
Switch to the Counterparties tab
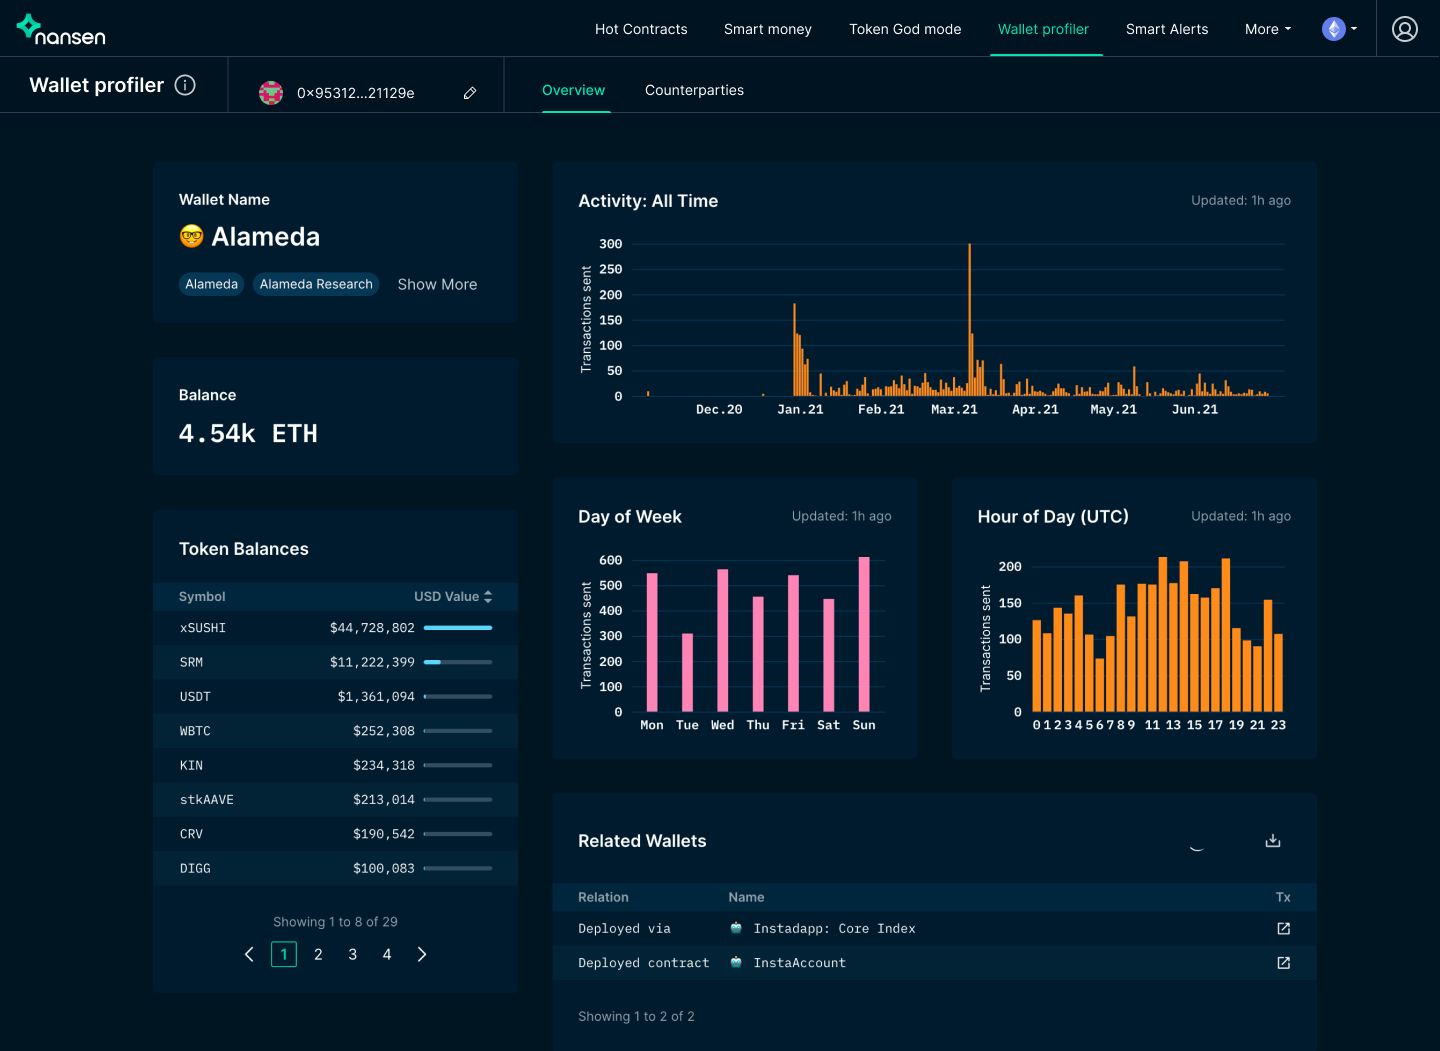(x=694, y=90)
